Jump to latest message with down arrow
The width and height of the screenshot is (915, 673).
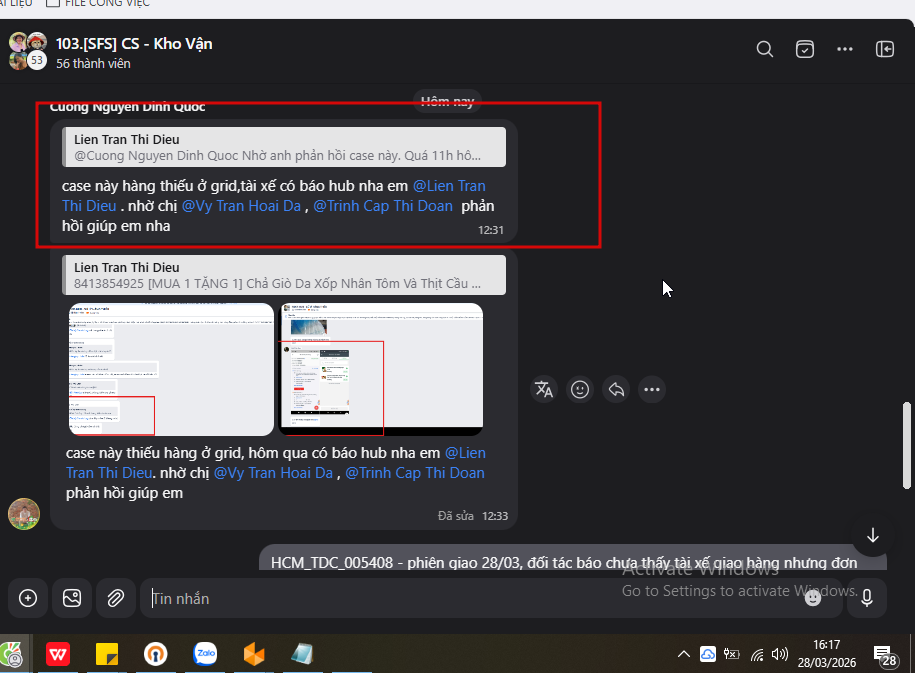click(872, 535)
